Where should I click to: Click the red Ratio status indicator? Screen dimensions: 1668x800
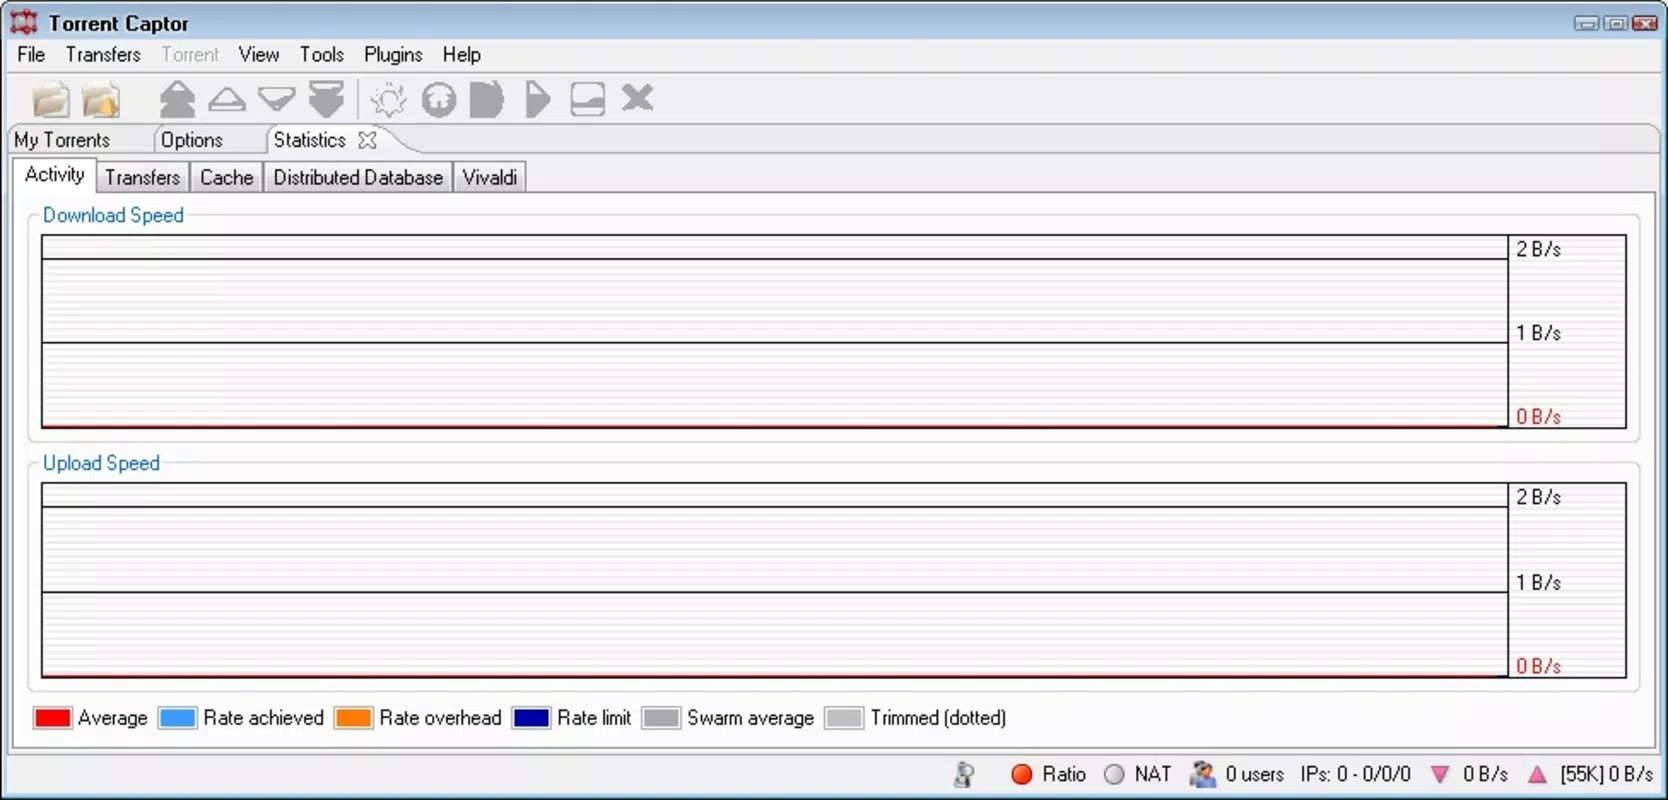click(1021, 774)
